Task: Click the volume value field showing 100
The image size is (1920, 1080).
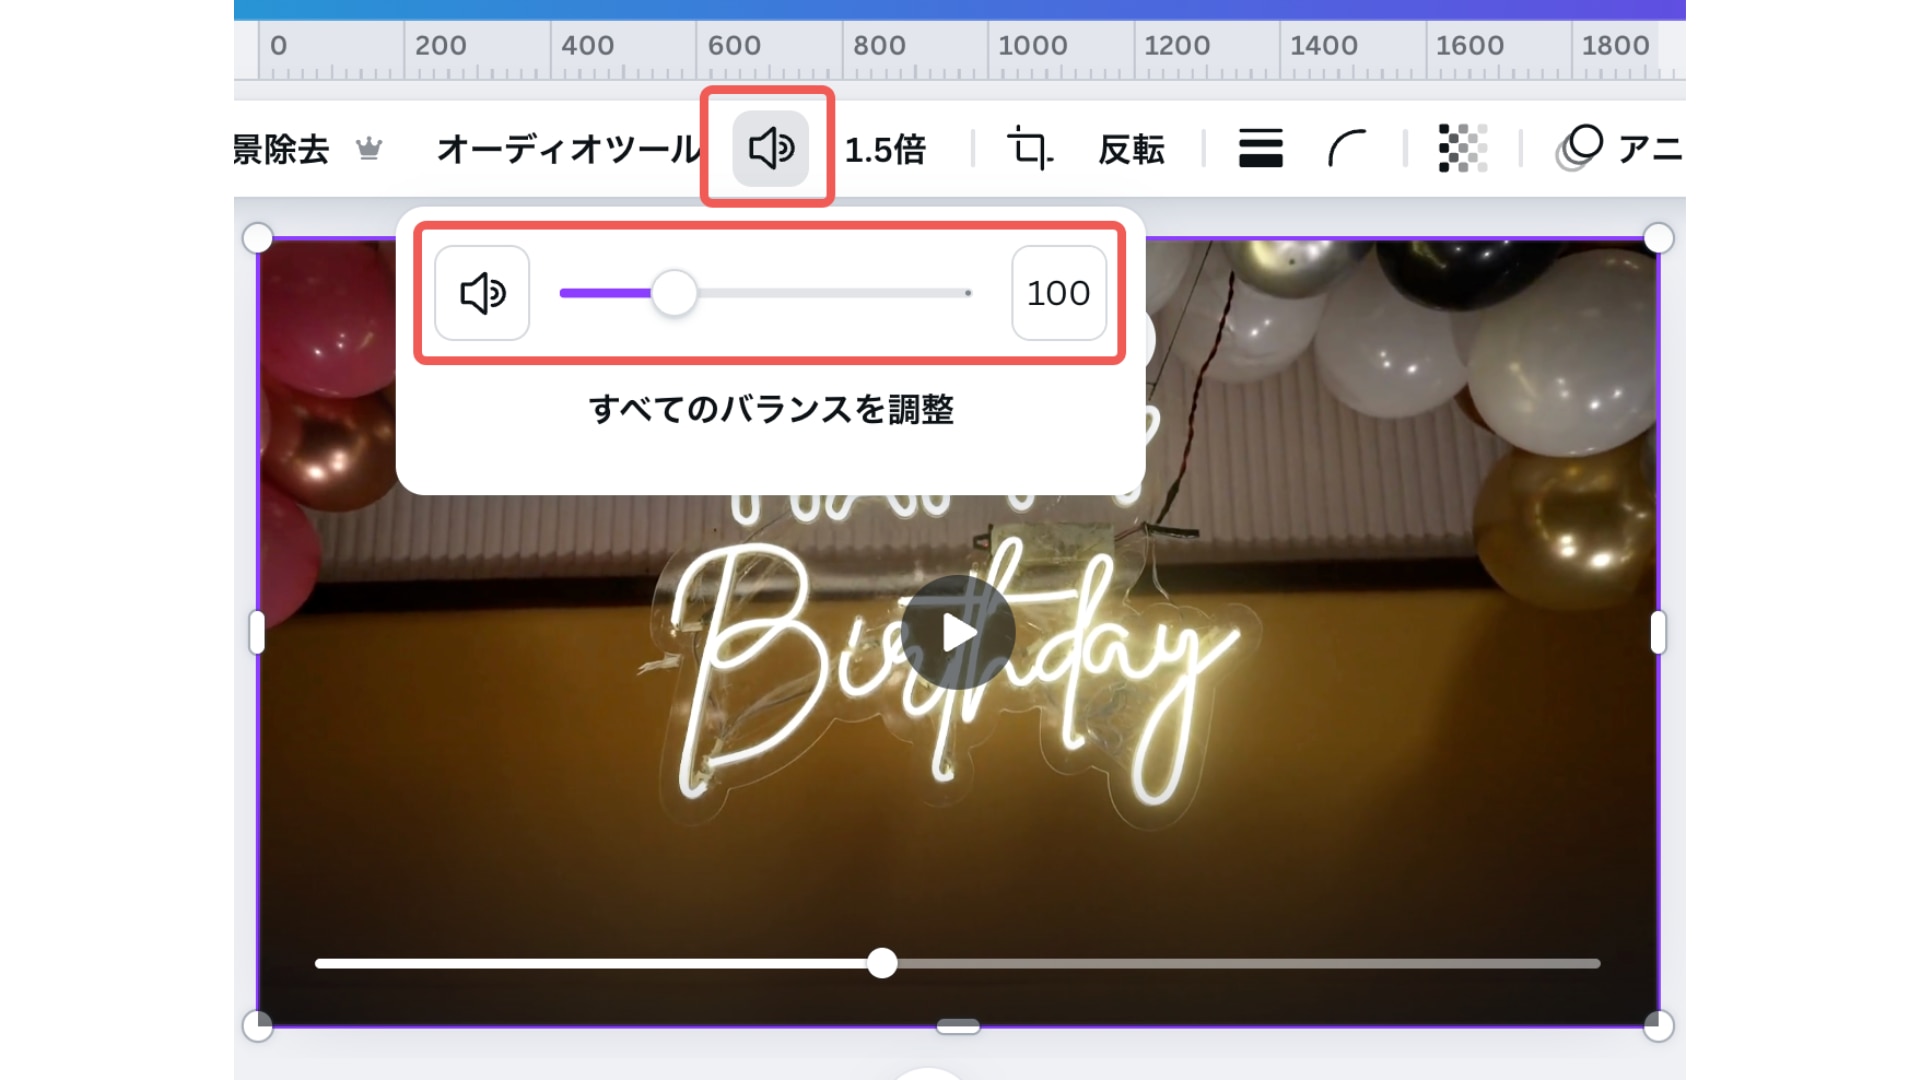Action: [1058, 293]
